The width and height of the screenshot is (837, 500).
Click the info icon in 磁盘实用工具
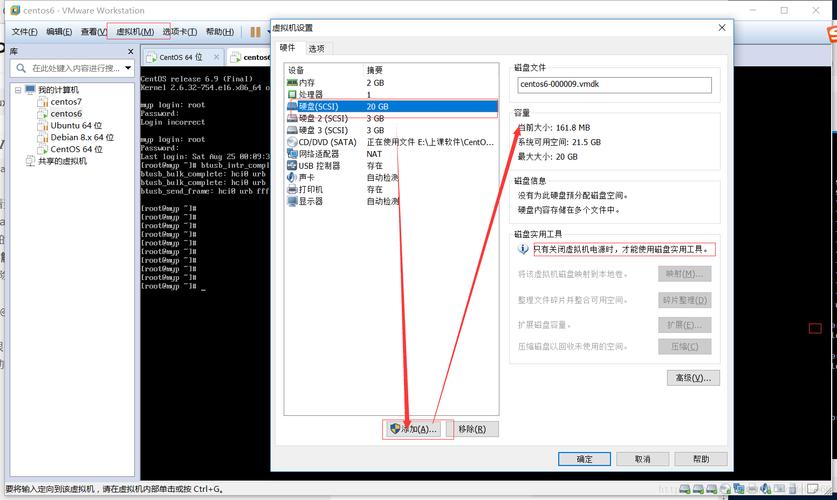click(523, 249)
